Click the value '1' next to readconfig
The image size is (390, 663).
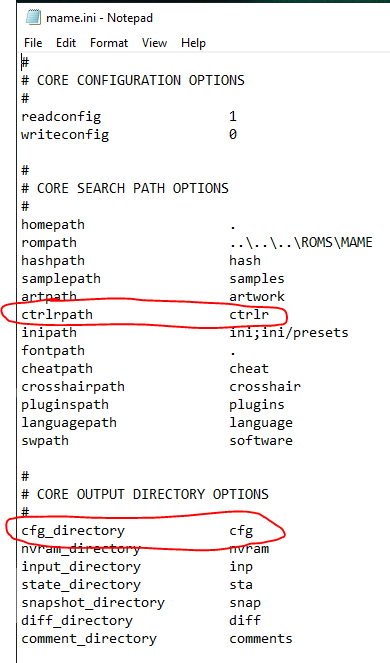233,116
